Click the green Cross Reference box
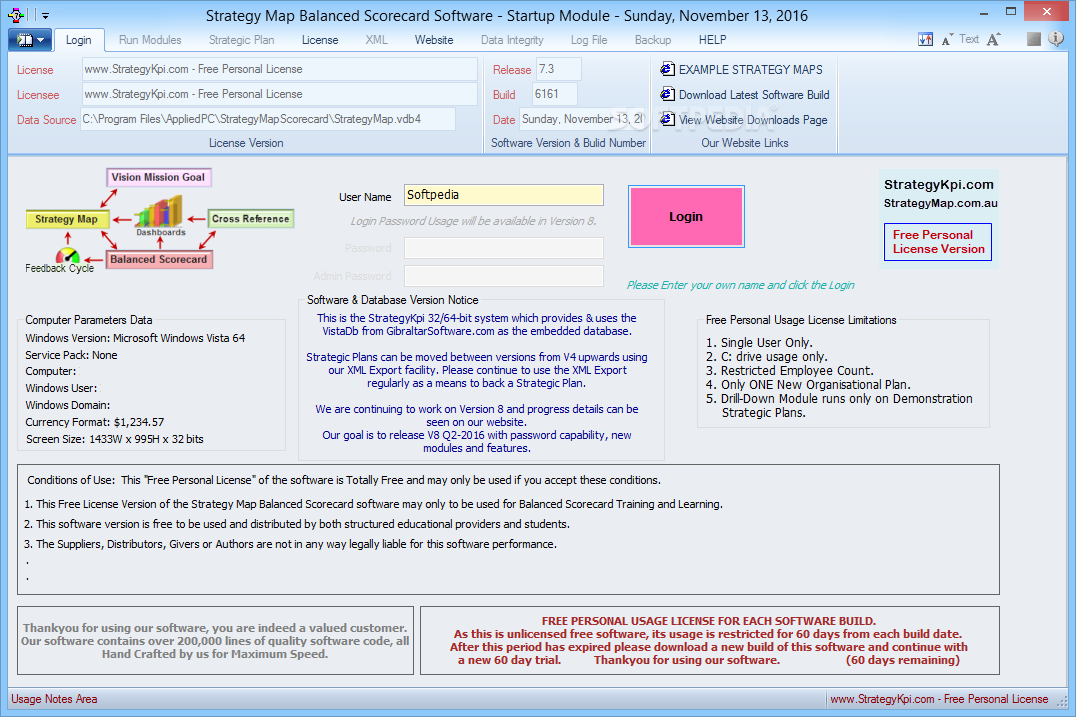Viewport: 1076px width, 717px height. click(x=250, y=219)
